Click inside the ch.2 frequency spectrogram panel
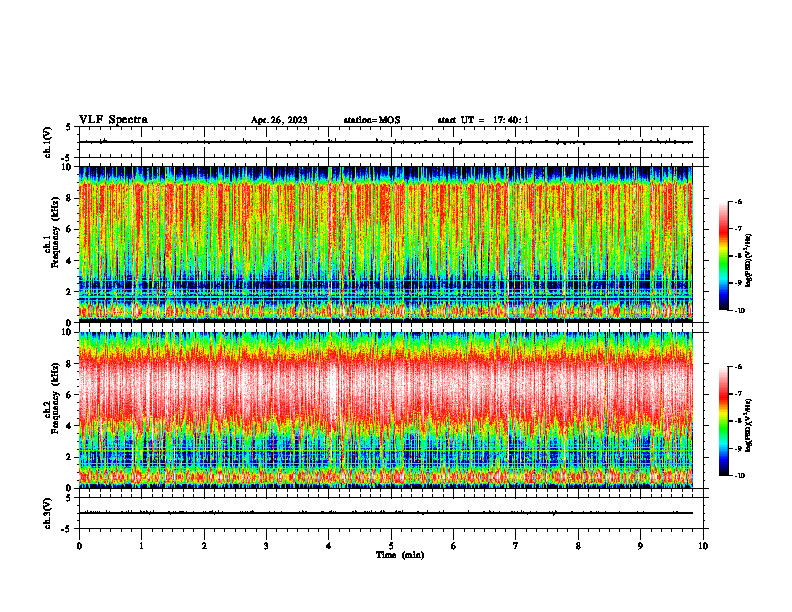 (x=385, y=410)
